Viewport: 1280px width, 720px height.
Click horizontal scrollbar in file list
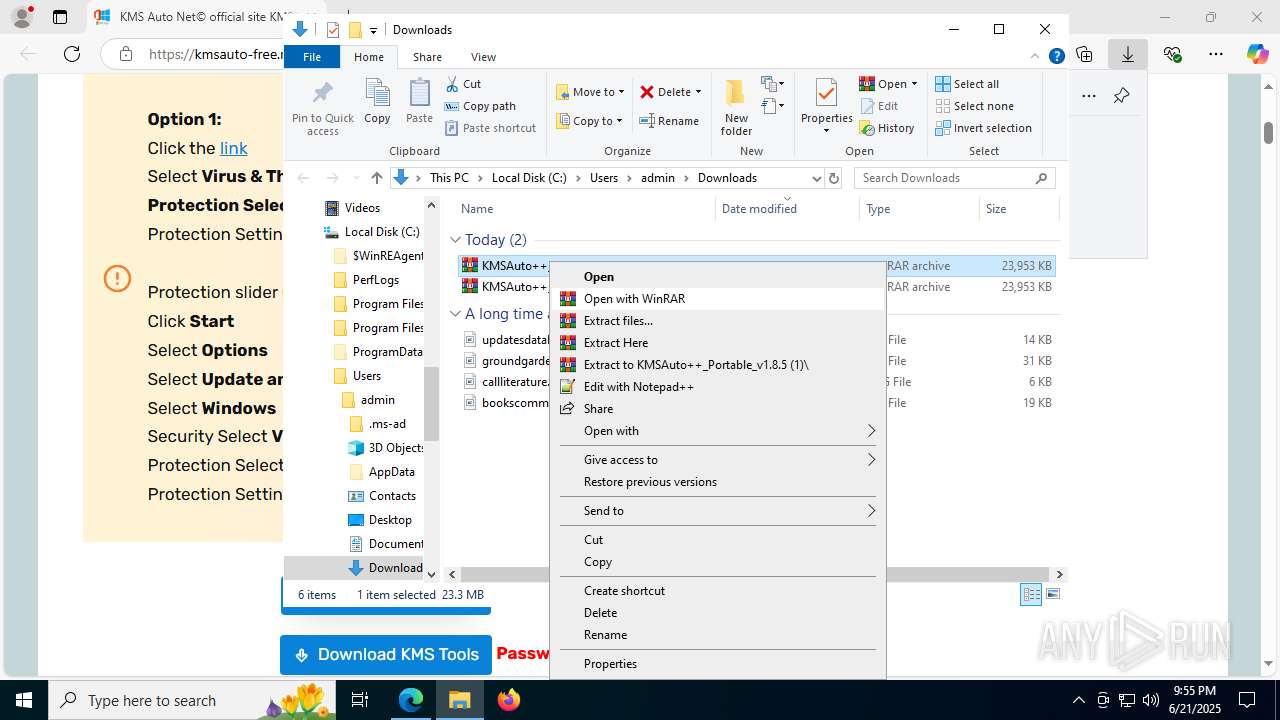pyautogui.click(x=754, y=575)
